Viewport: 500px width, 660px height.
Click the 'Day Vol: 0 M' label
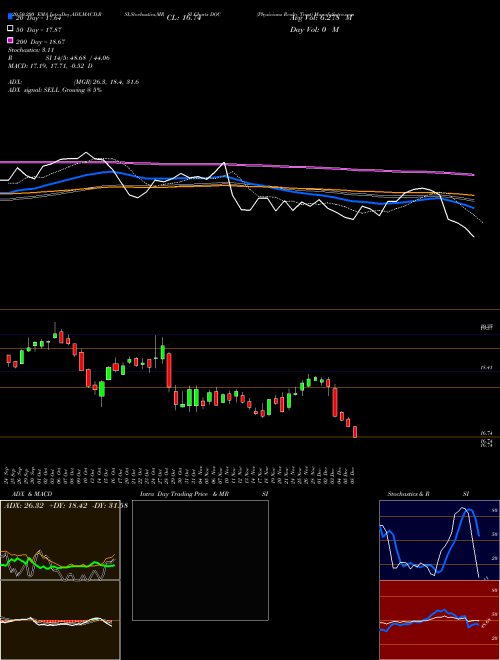[x=314, y=30]
